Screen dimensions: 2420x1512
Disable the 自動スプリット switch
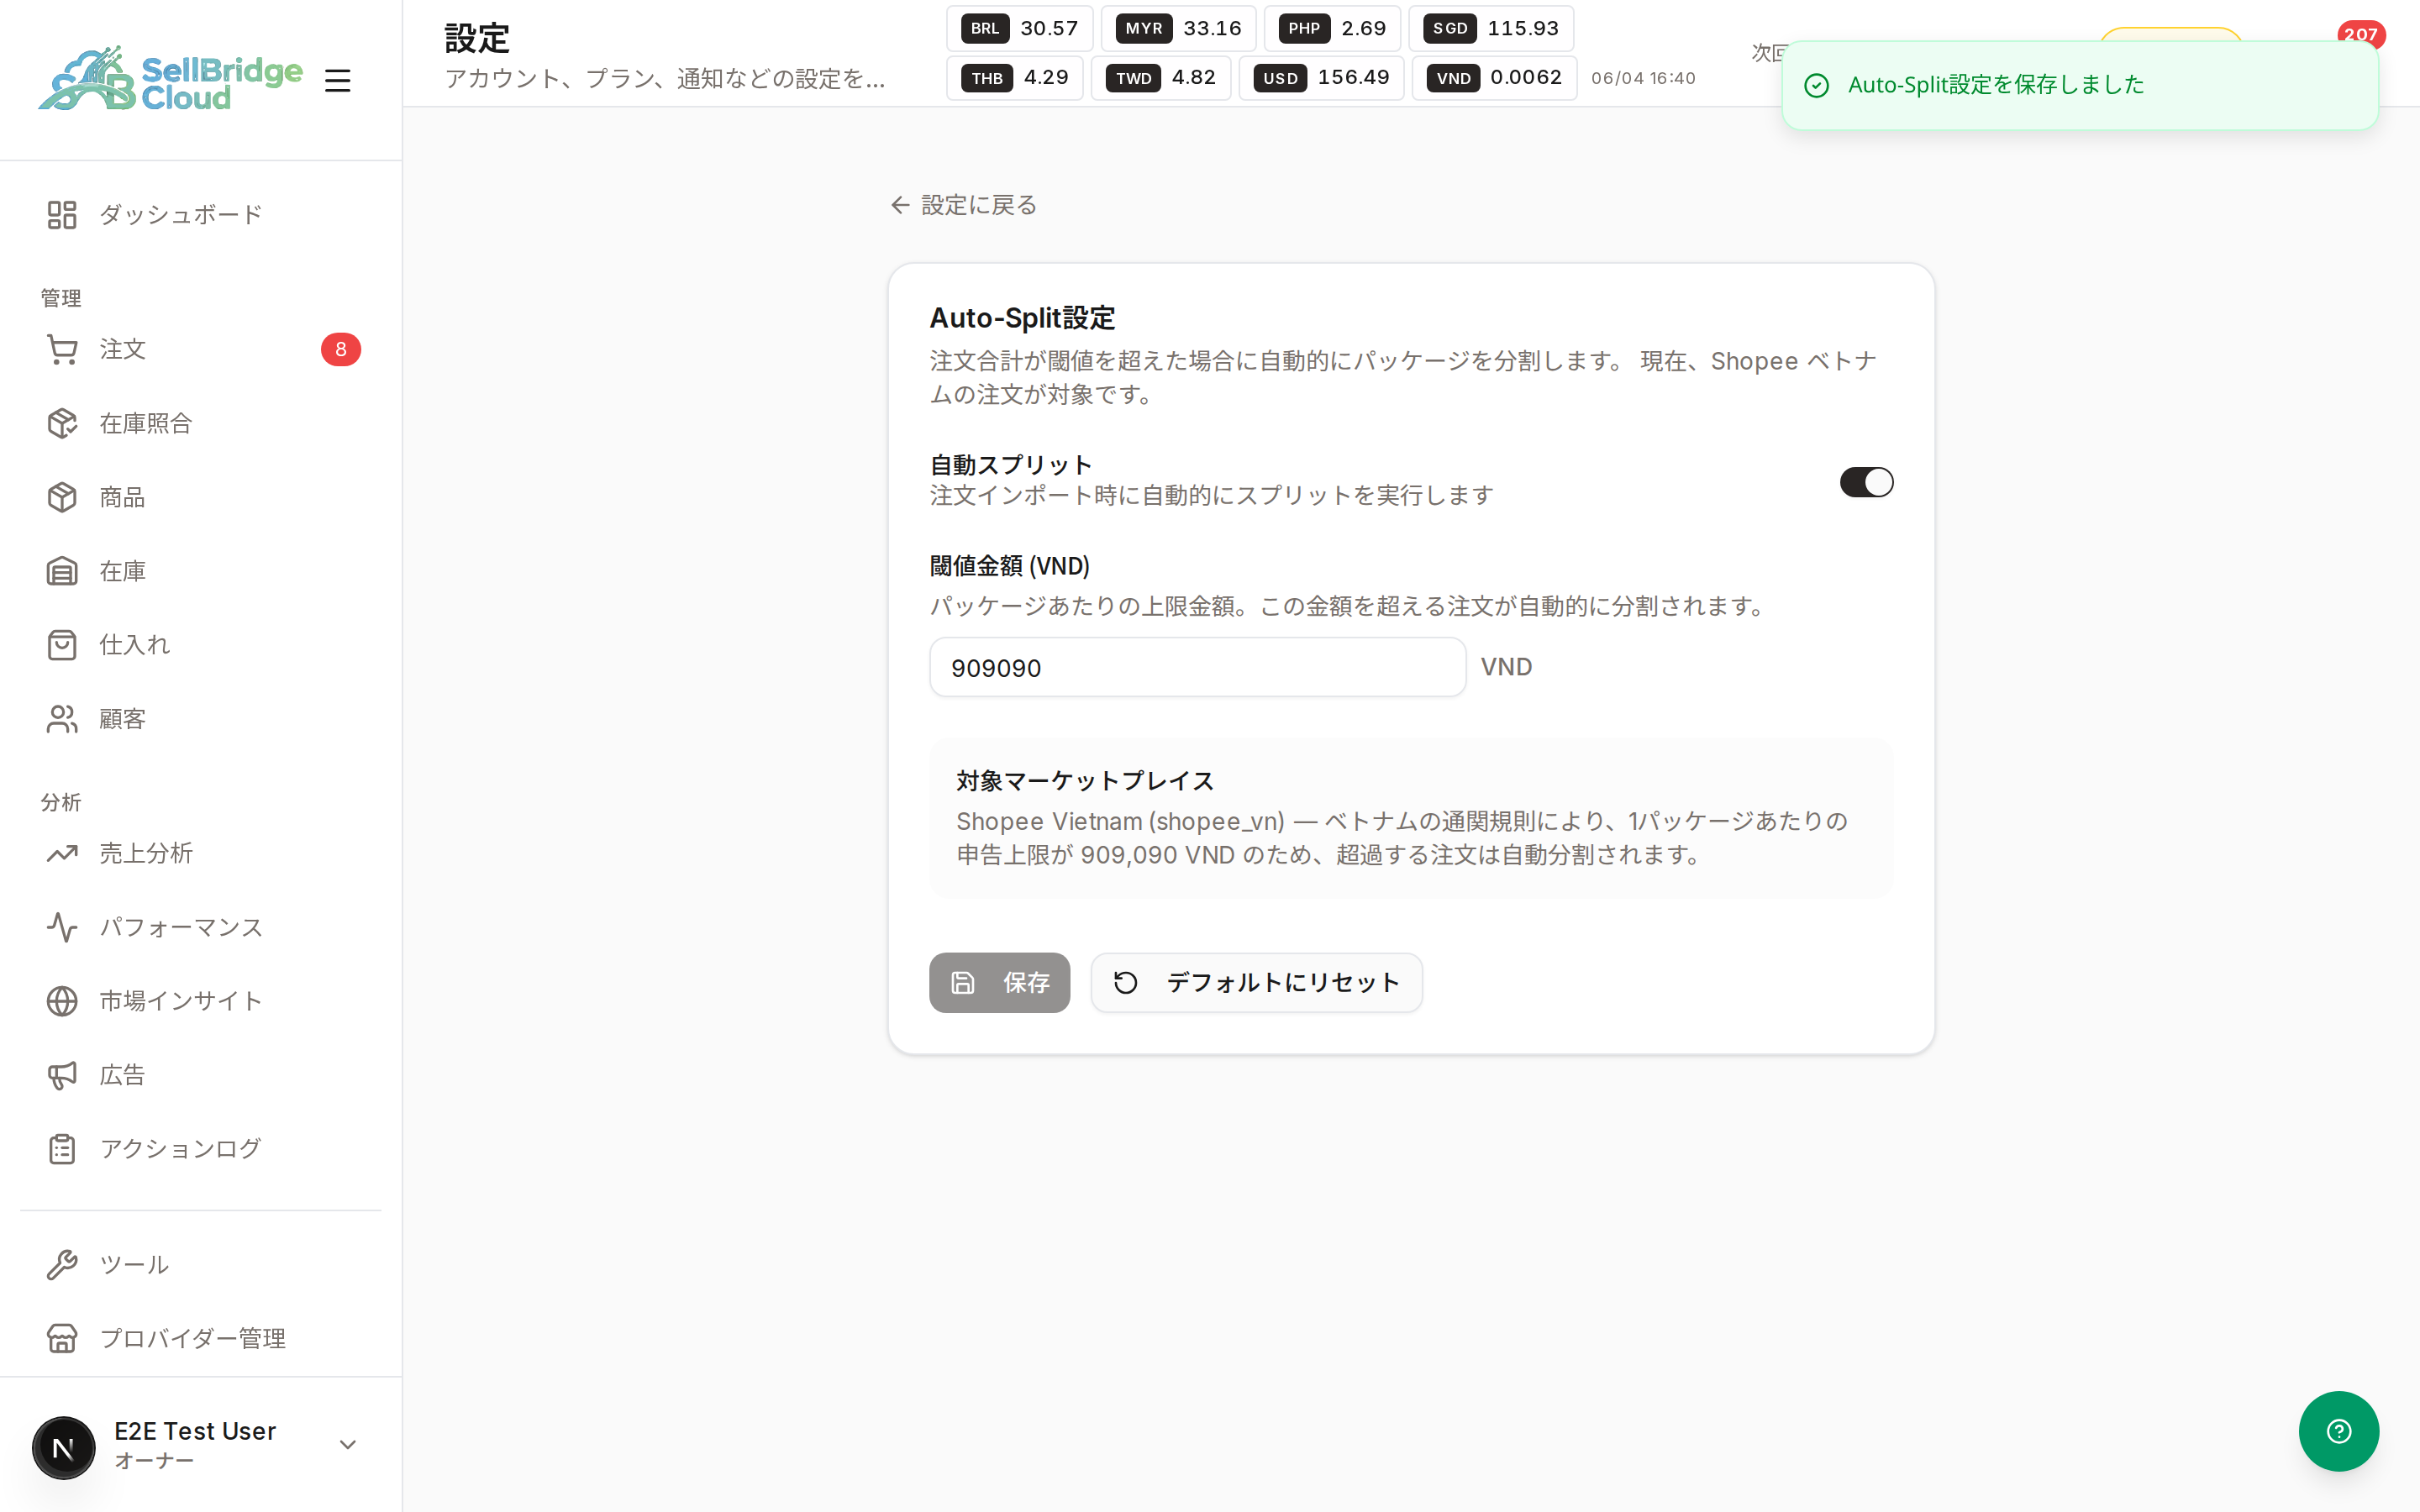1866,482
